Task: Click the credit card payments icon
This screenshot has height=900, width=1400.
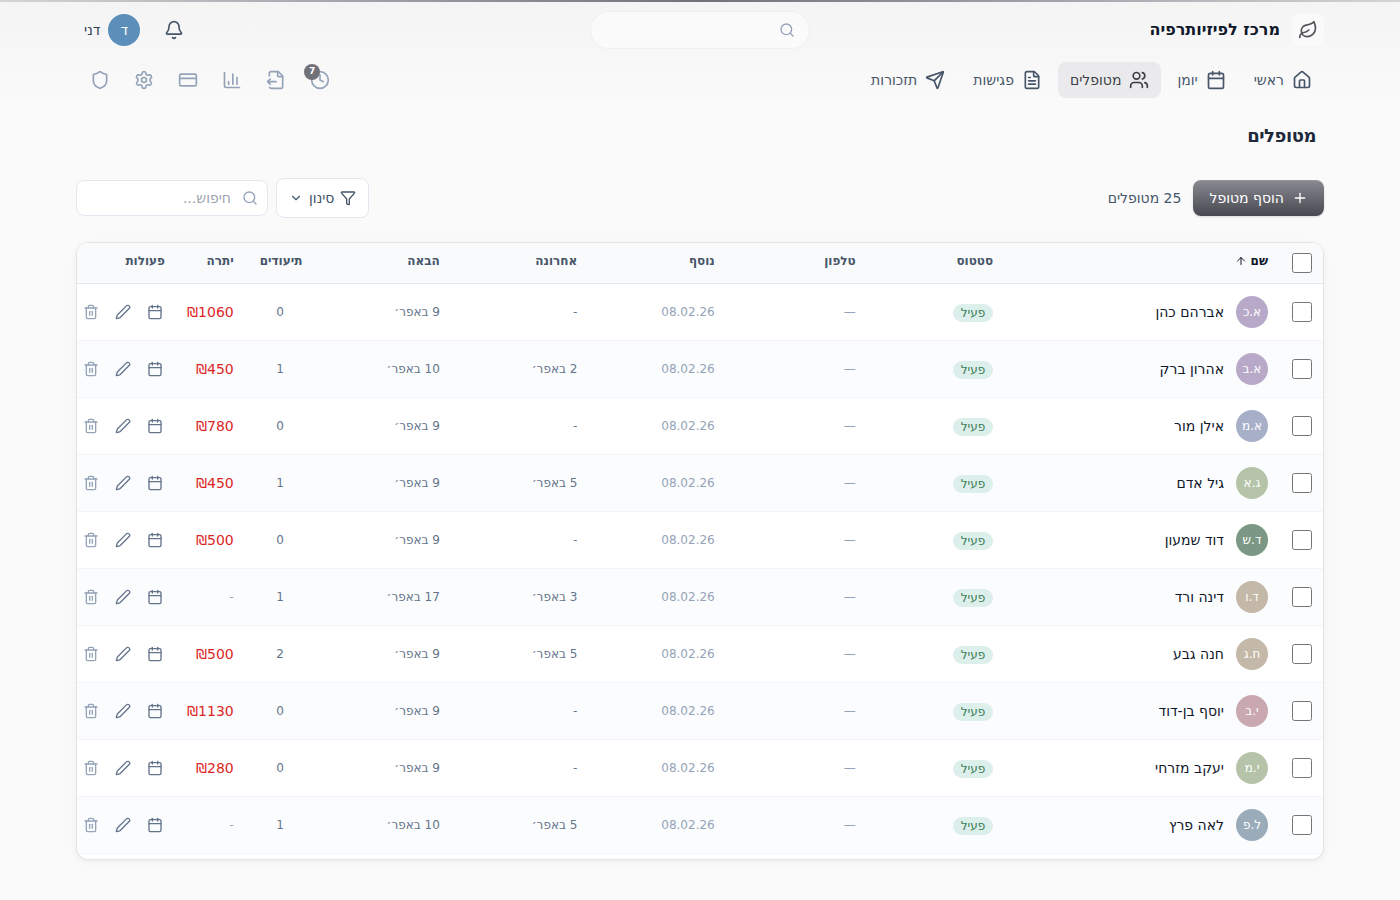Action: point(188,80)
